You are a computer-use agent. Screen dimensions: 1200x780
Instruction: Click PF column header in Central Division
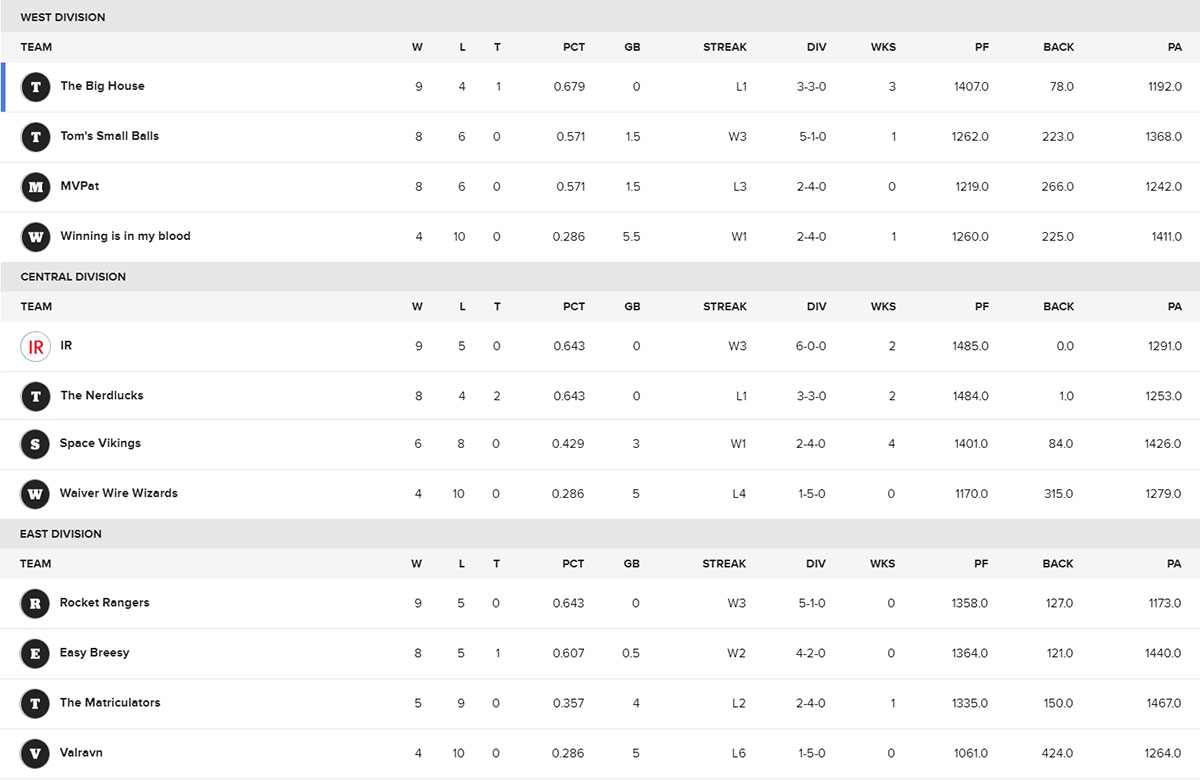point(982,306)
